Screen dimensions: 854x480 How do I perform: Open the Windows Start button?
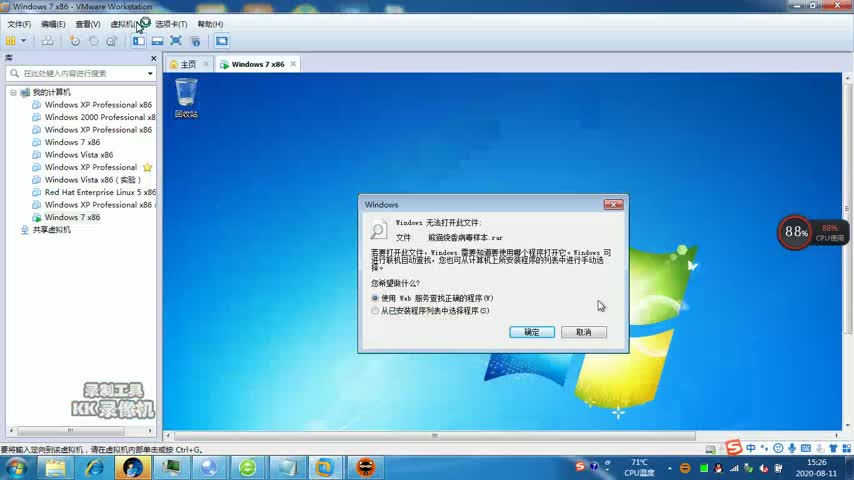click(x=16, y=468)
